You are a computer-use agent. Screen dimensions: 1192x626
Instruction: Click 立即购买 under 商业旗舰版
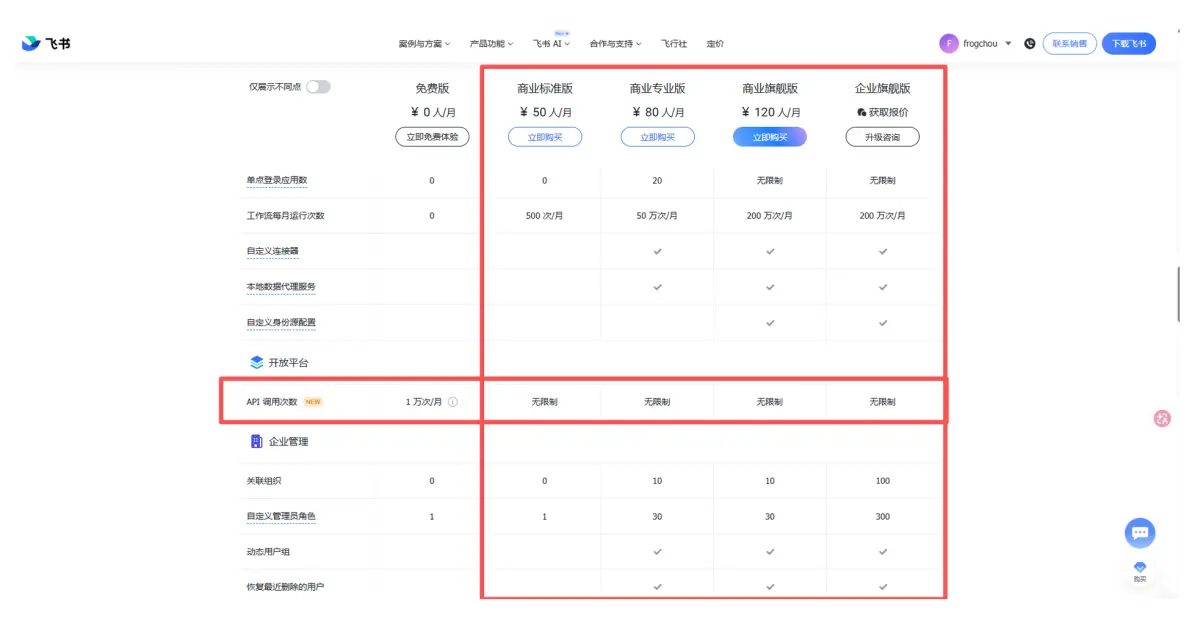770,137
